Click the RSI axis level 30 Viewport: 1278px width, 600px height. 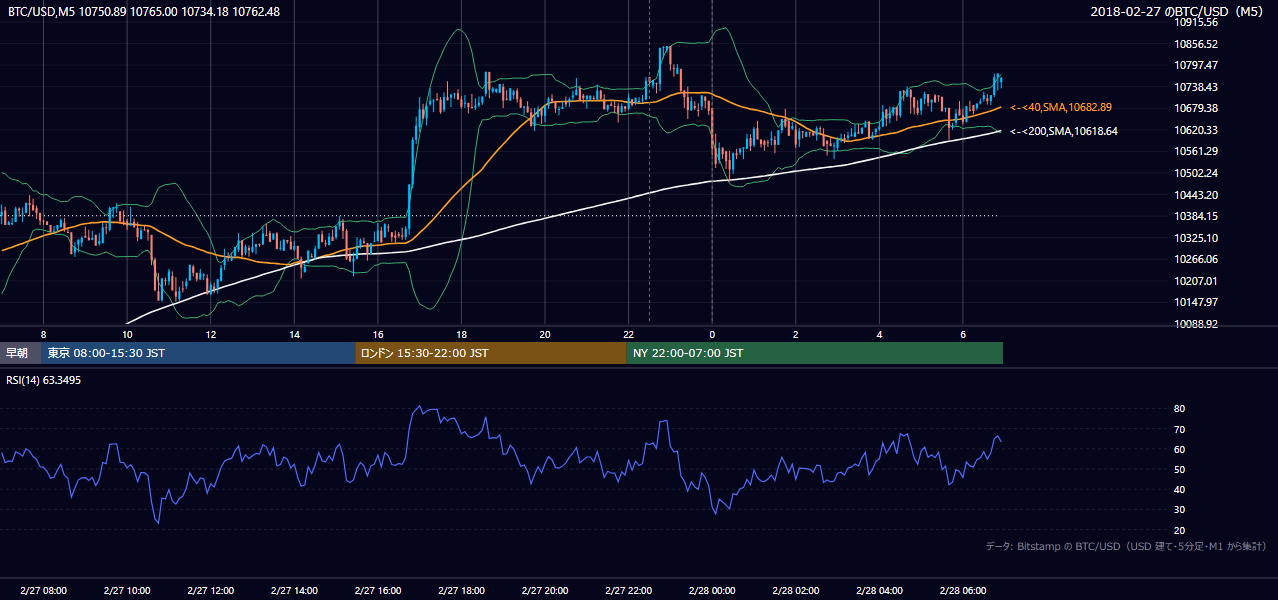tap(1179, 510)
